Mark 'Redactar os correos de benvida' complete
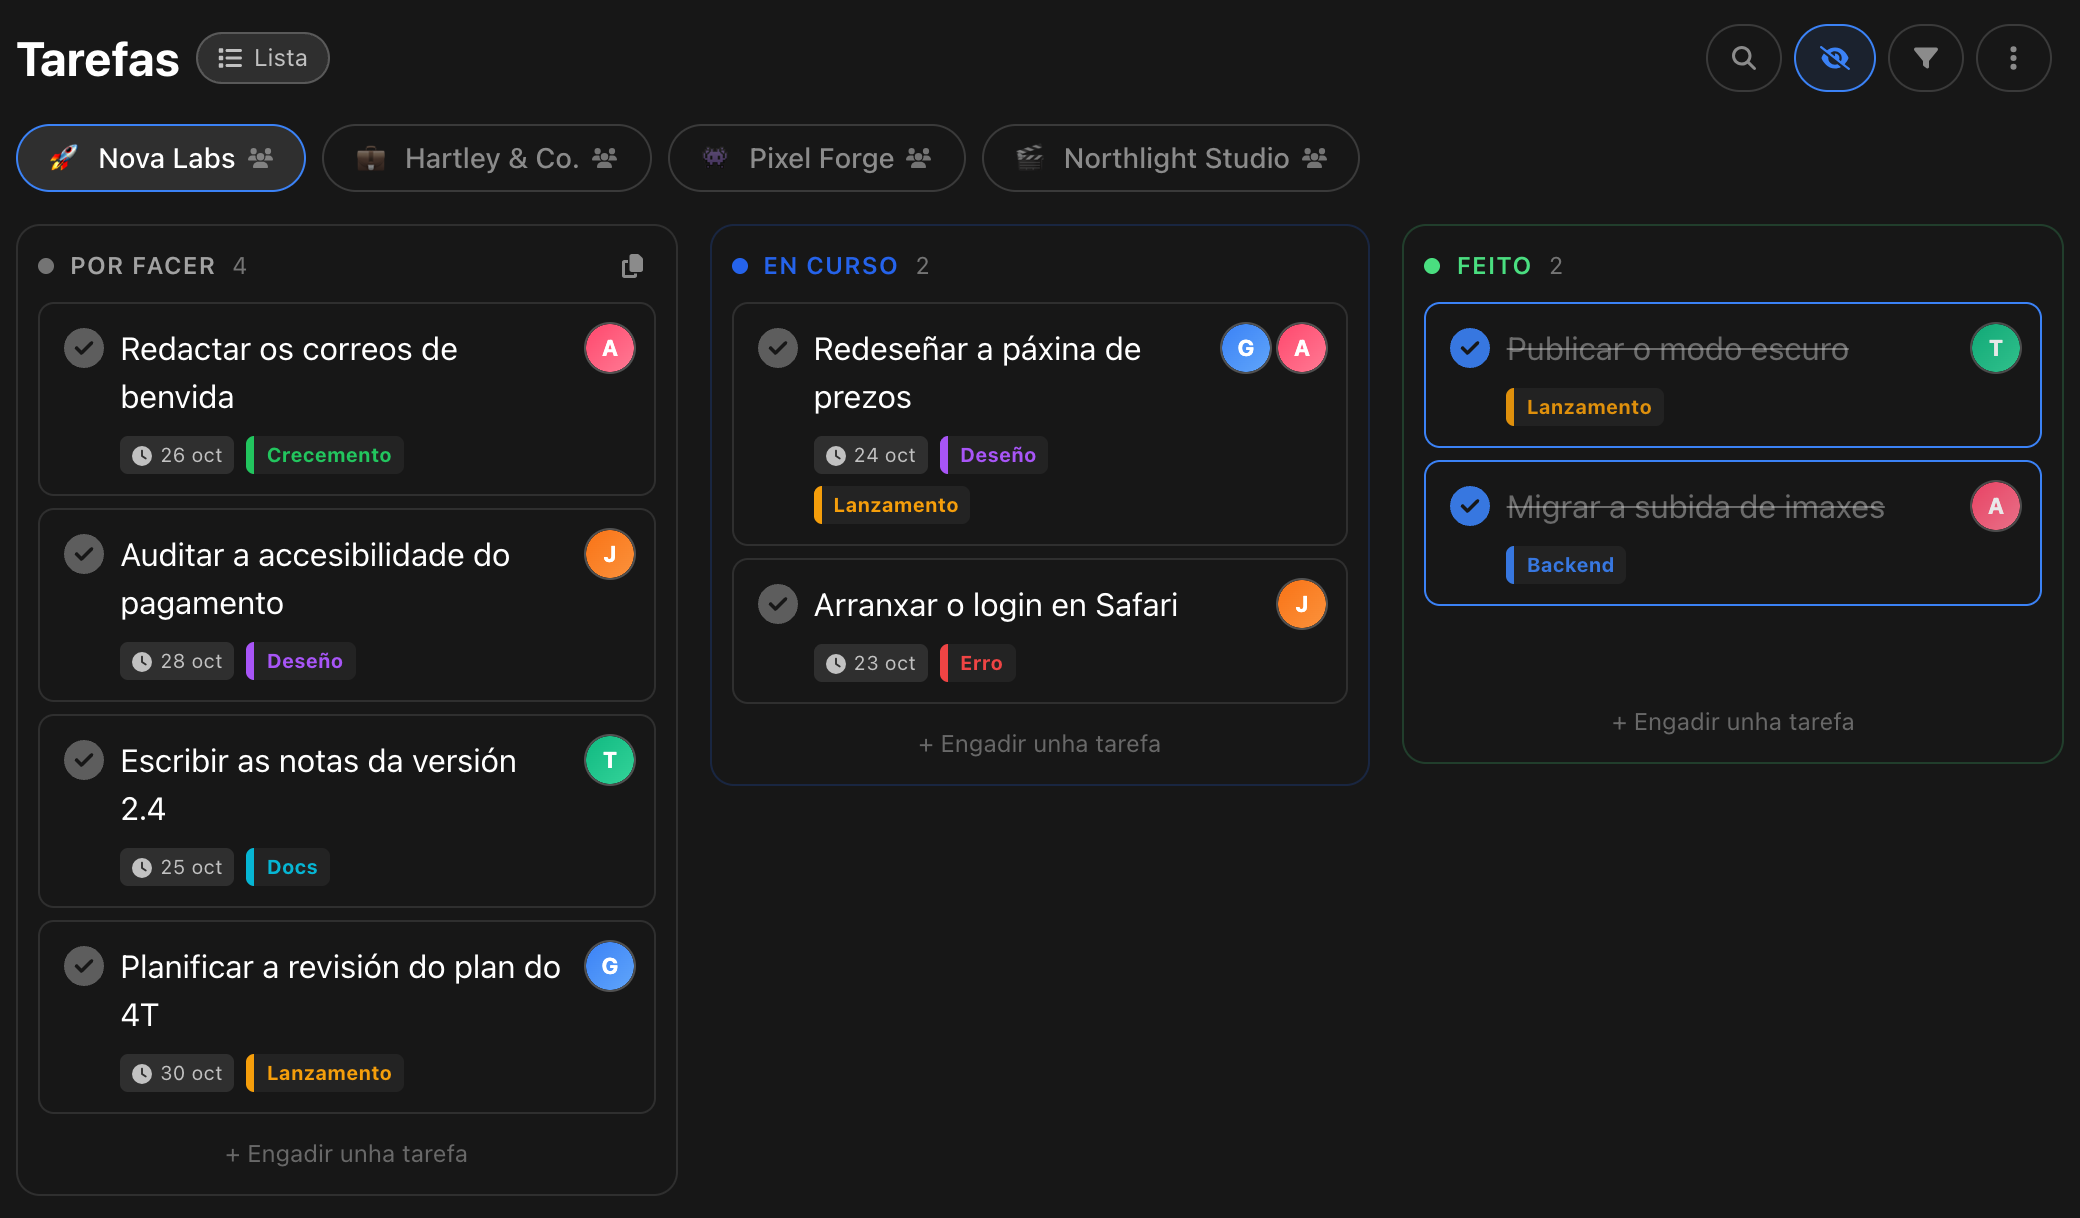This screenshot has height=1218, width=2080. pyautogui.click(x=84, y=348)
